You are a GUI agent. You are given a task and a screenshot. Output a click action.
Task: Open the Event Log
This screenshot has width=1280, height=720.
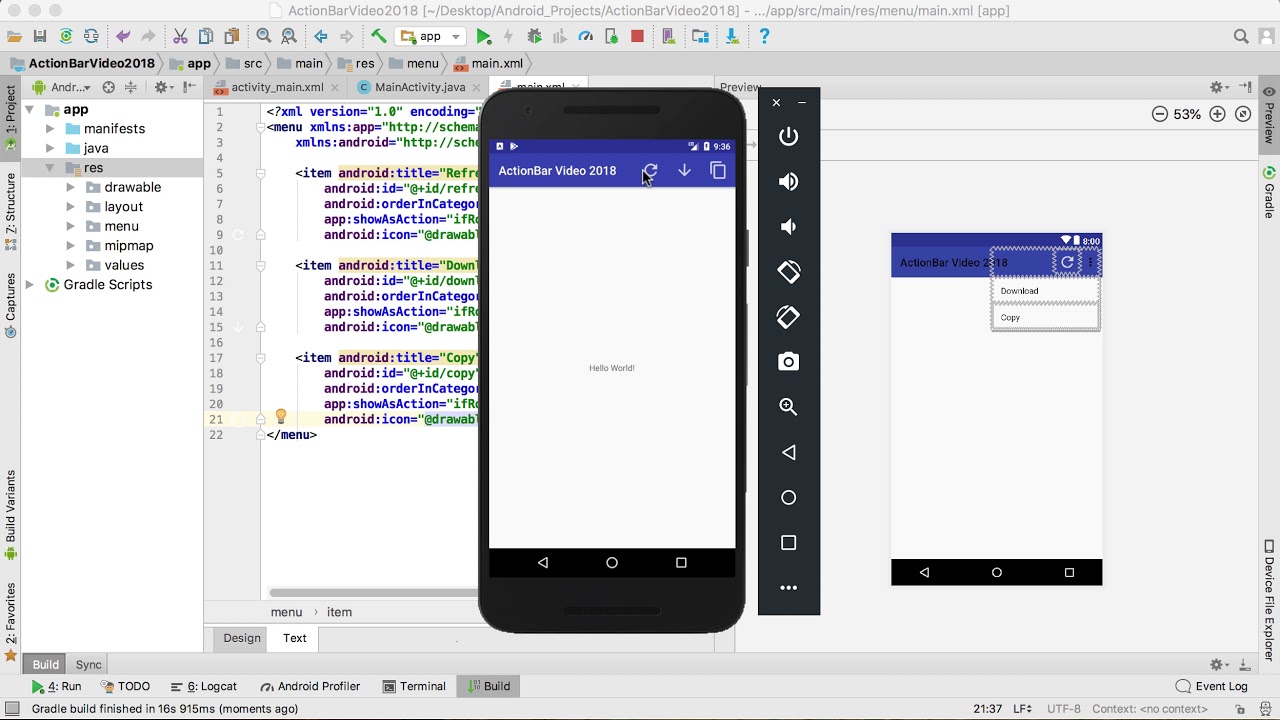tap(1212, 687)
